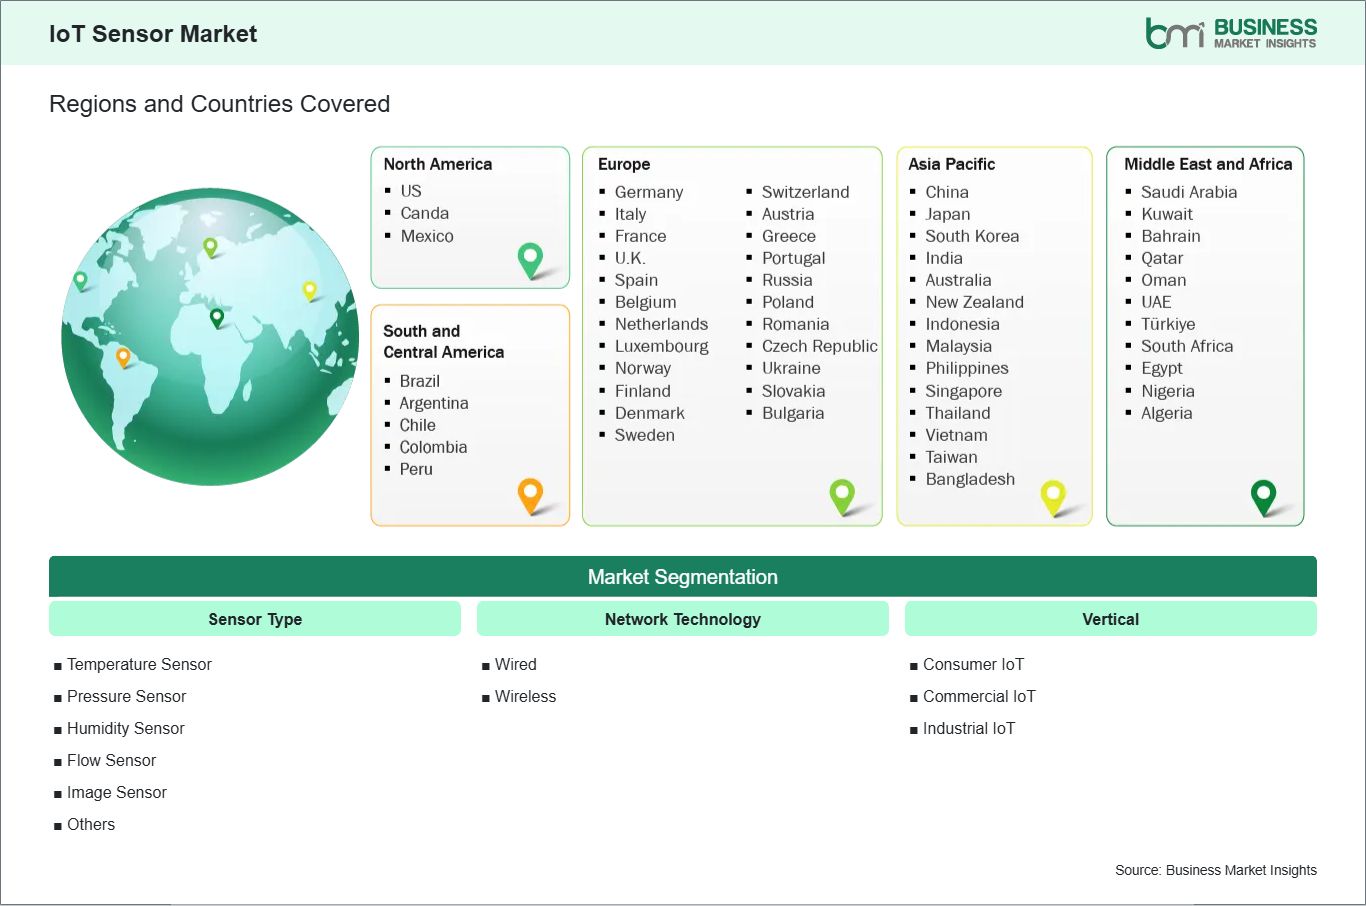Select Consumer IoT under Vertical

[x=973, y=664]
